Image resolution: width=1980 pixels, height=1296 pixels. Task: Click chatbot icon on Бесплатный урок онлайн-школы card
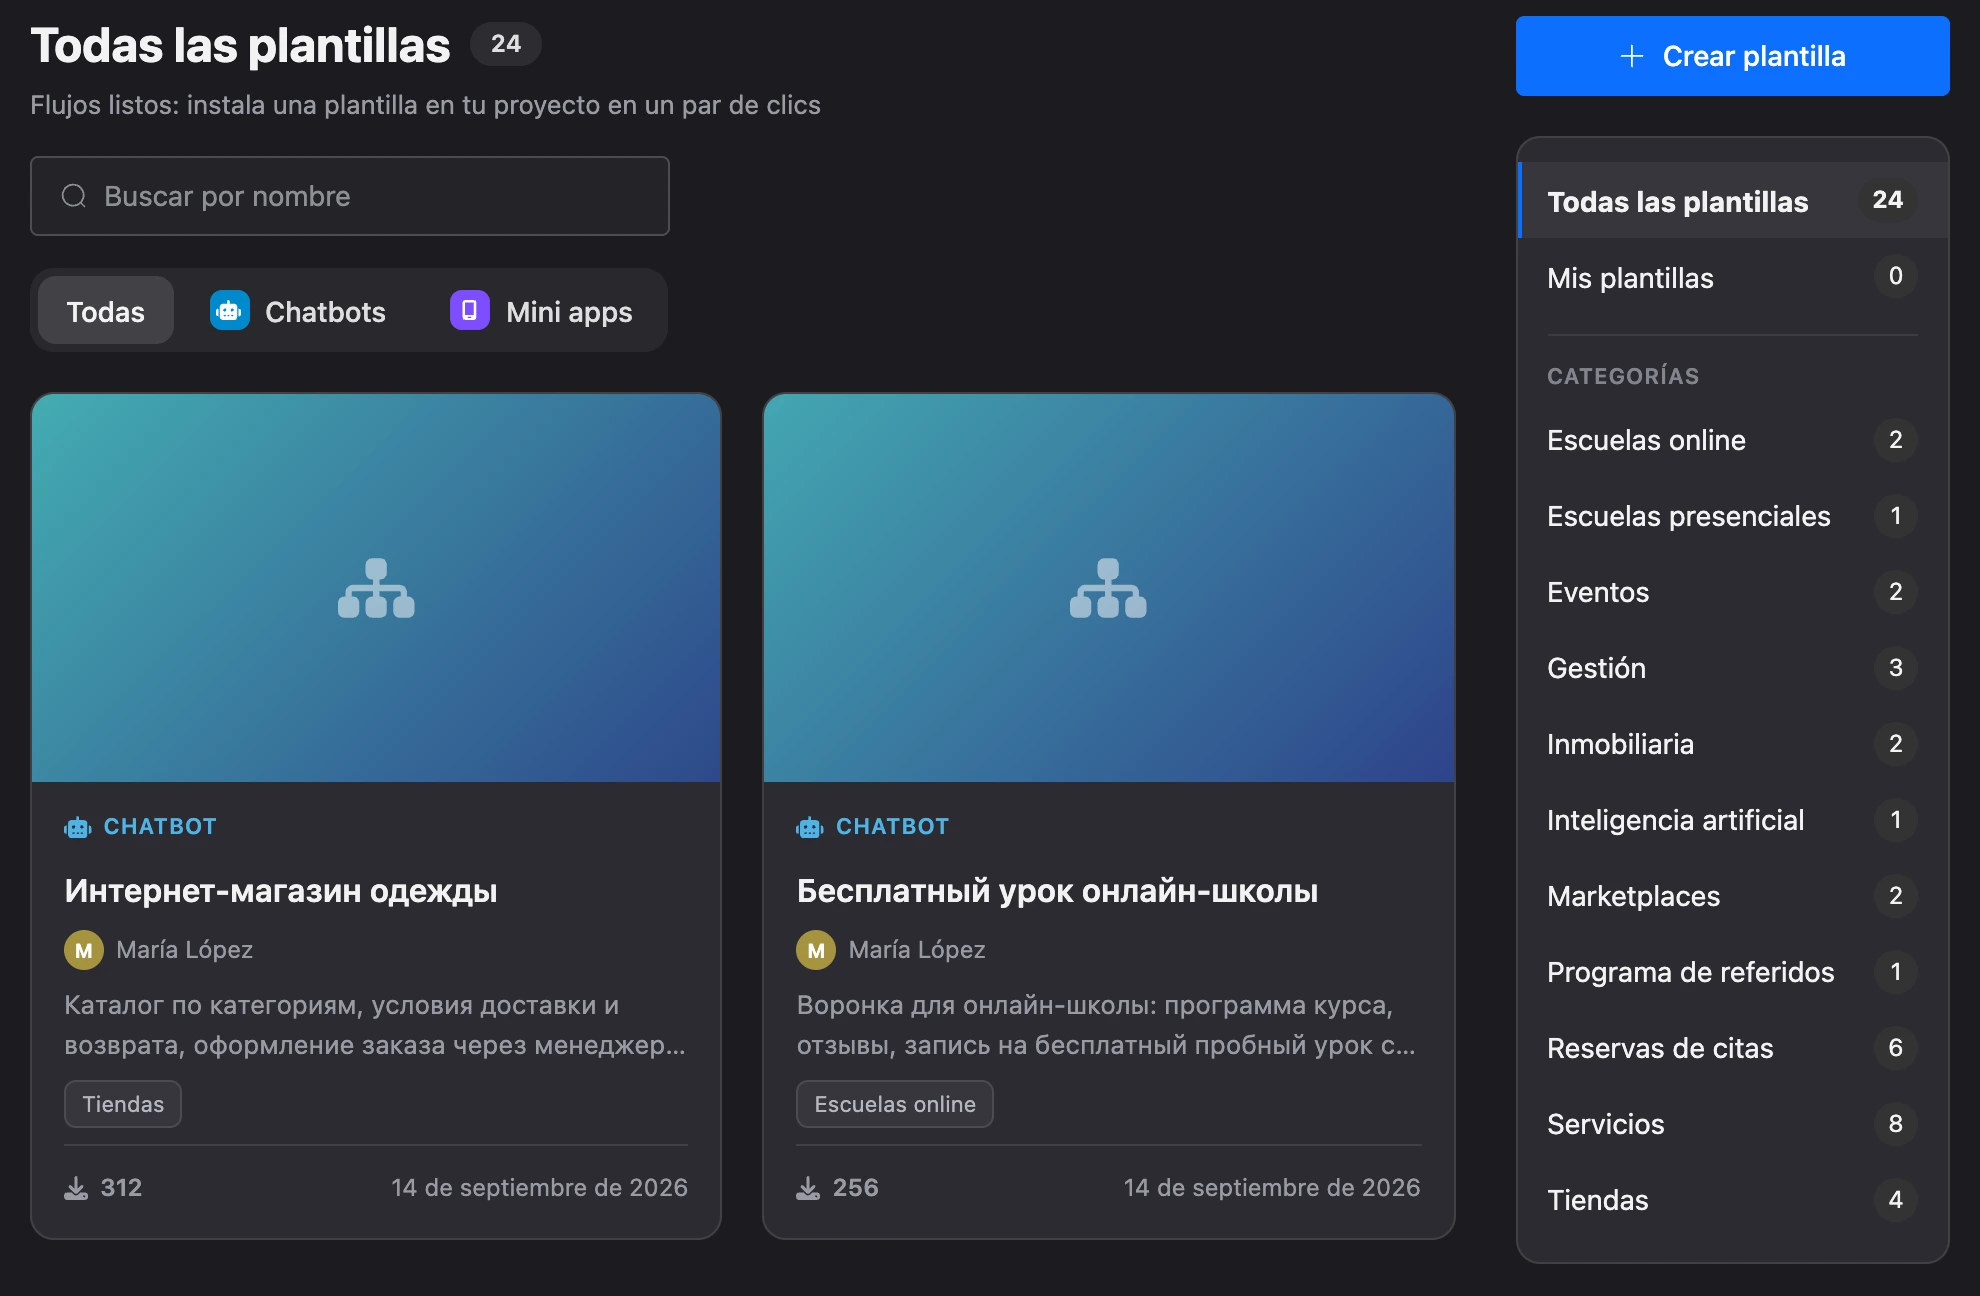pyautogui.click(x=810, y=827)
